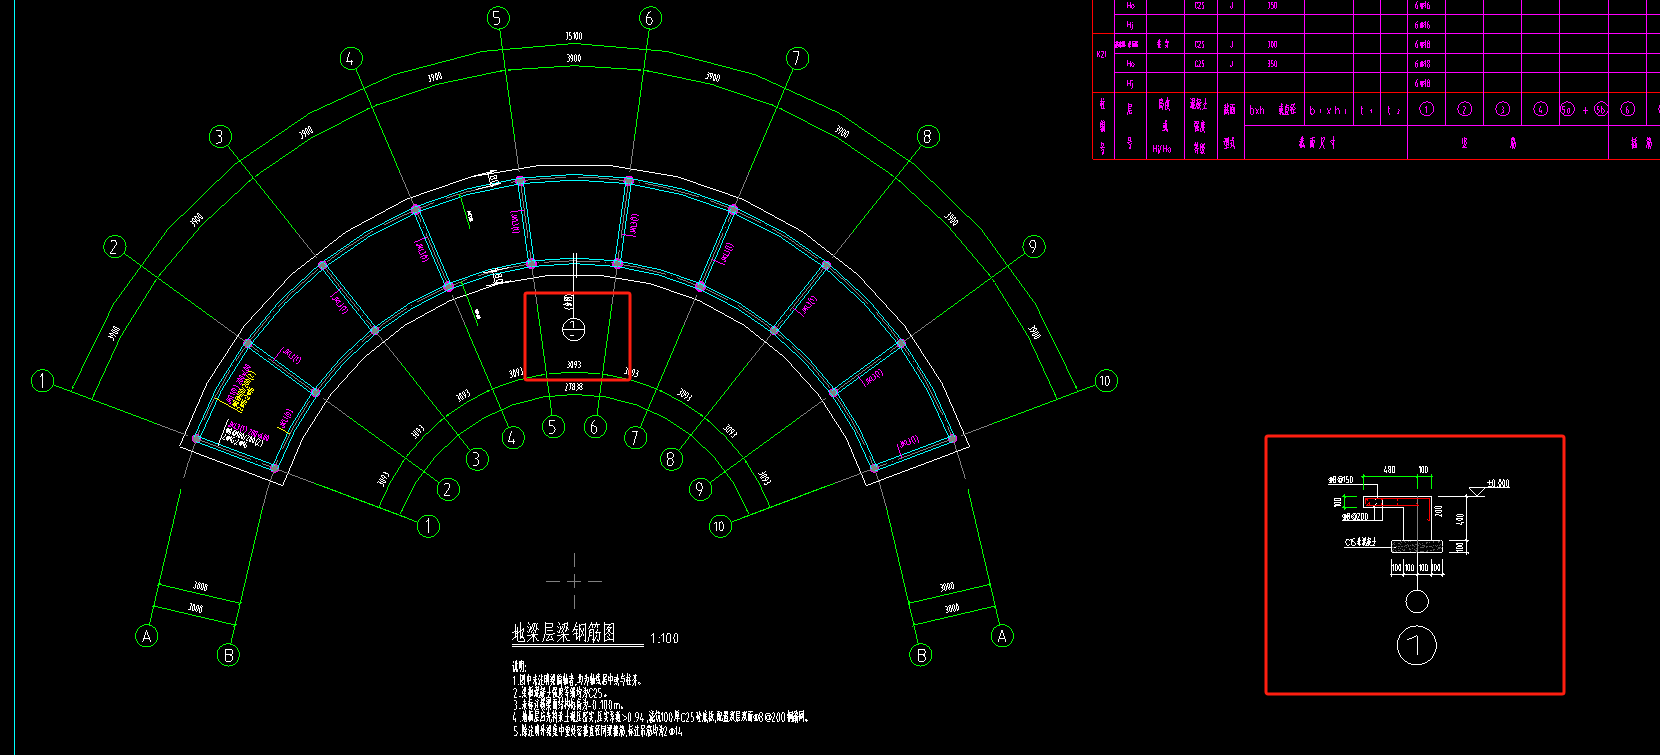The width and height of the screenshot is (1660, 755).
Task: Click circled 4 in the table header
Action: (x=1541, y=109)
